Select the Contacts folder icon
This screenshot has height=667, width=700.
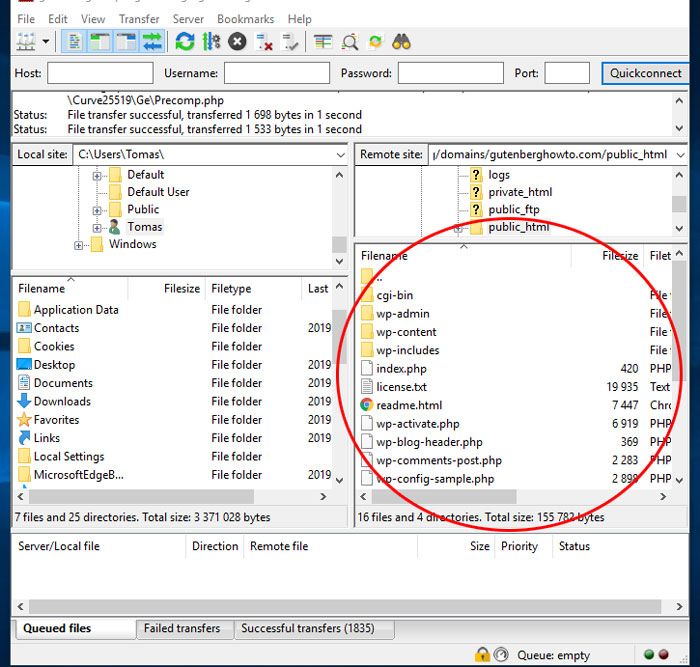point(24,328)
